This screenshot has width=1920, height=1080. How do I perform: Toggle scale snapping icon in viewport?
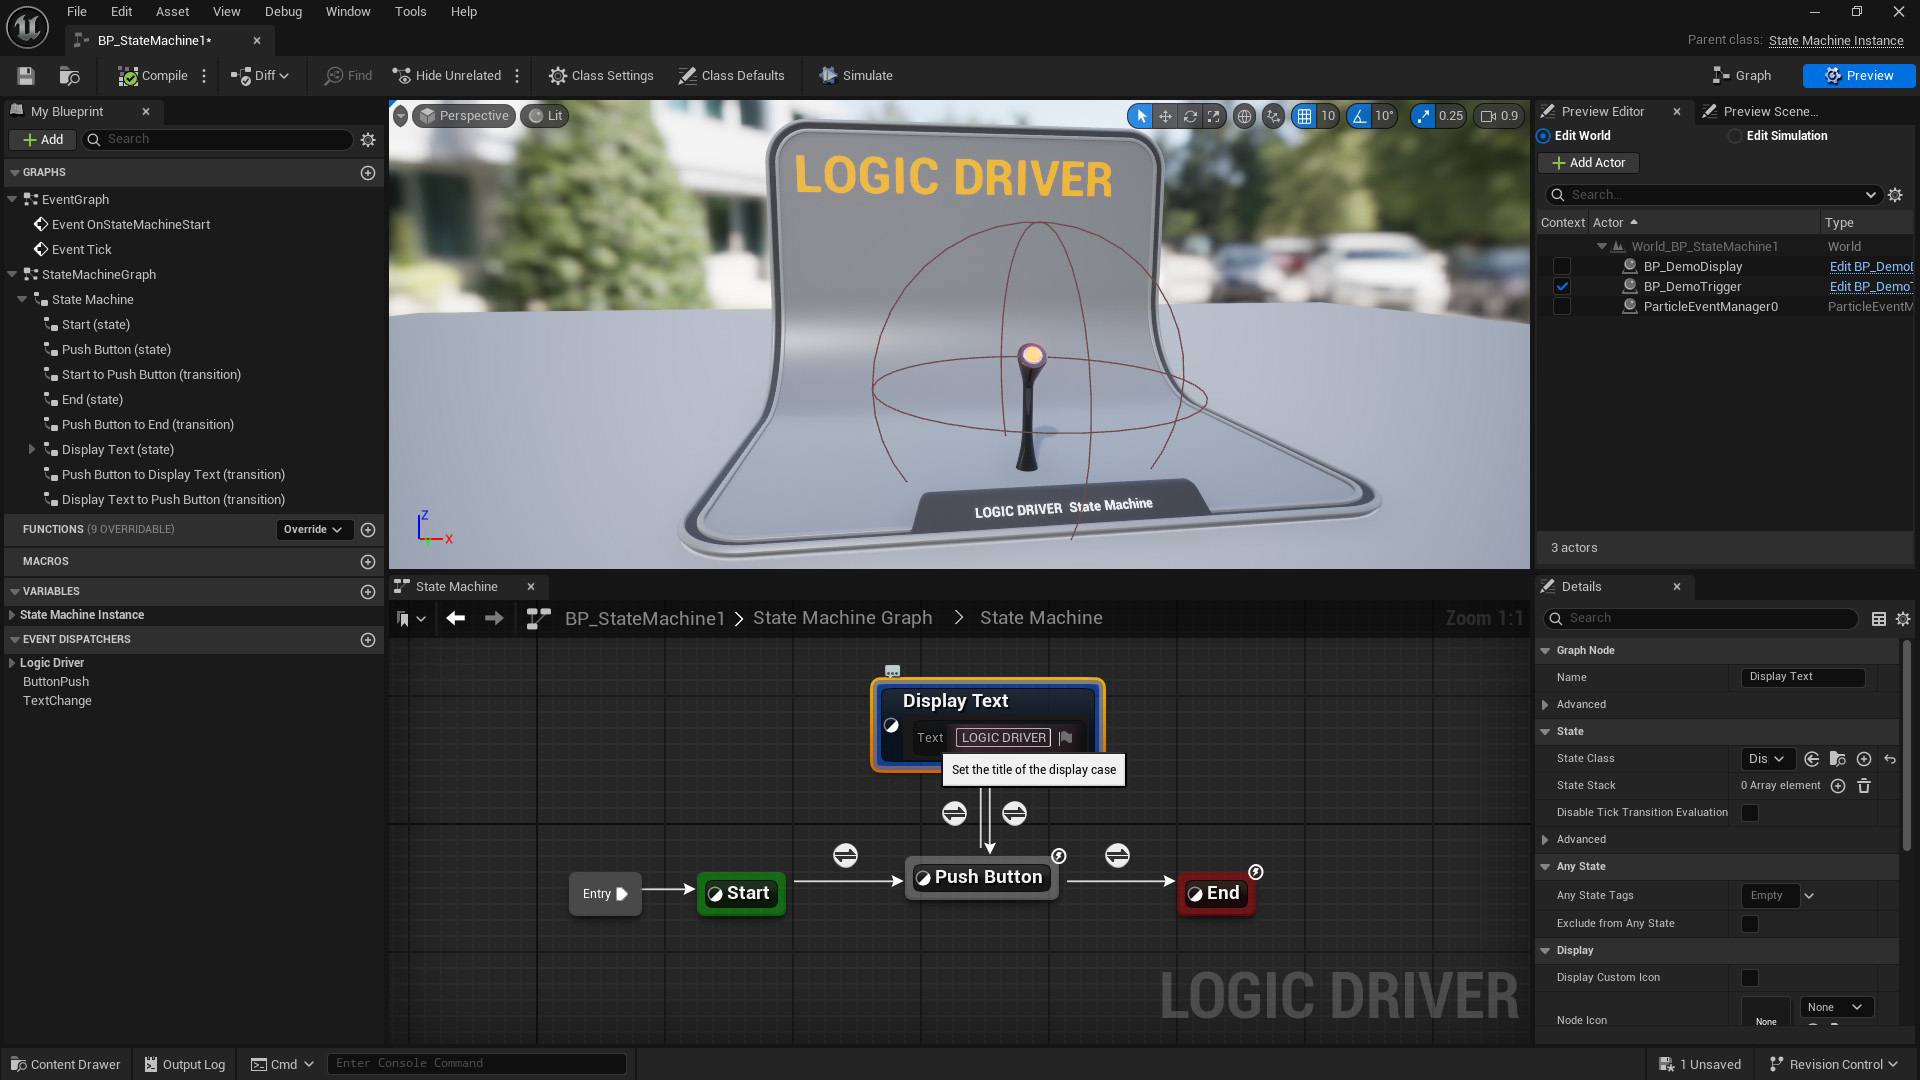1423,116
